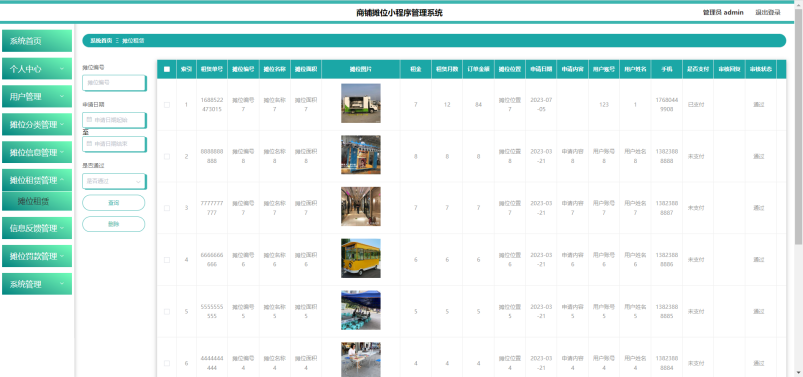The image size is (803, 377).
Task: Click the 查询 search button
Action: (114, 203)
